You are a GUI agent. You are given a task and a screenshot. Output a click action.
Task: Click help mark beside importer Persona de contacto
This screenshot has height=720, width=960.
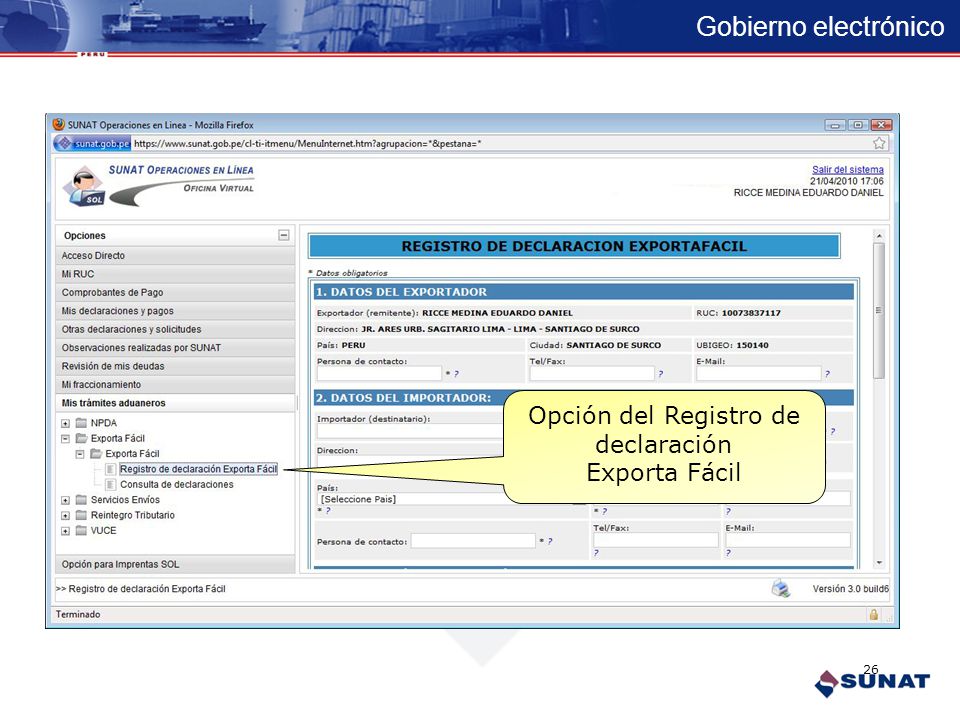550,541
